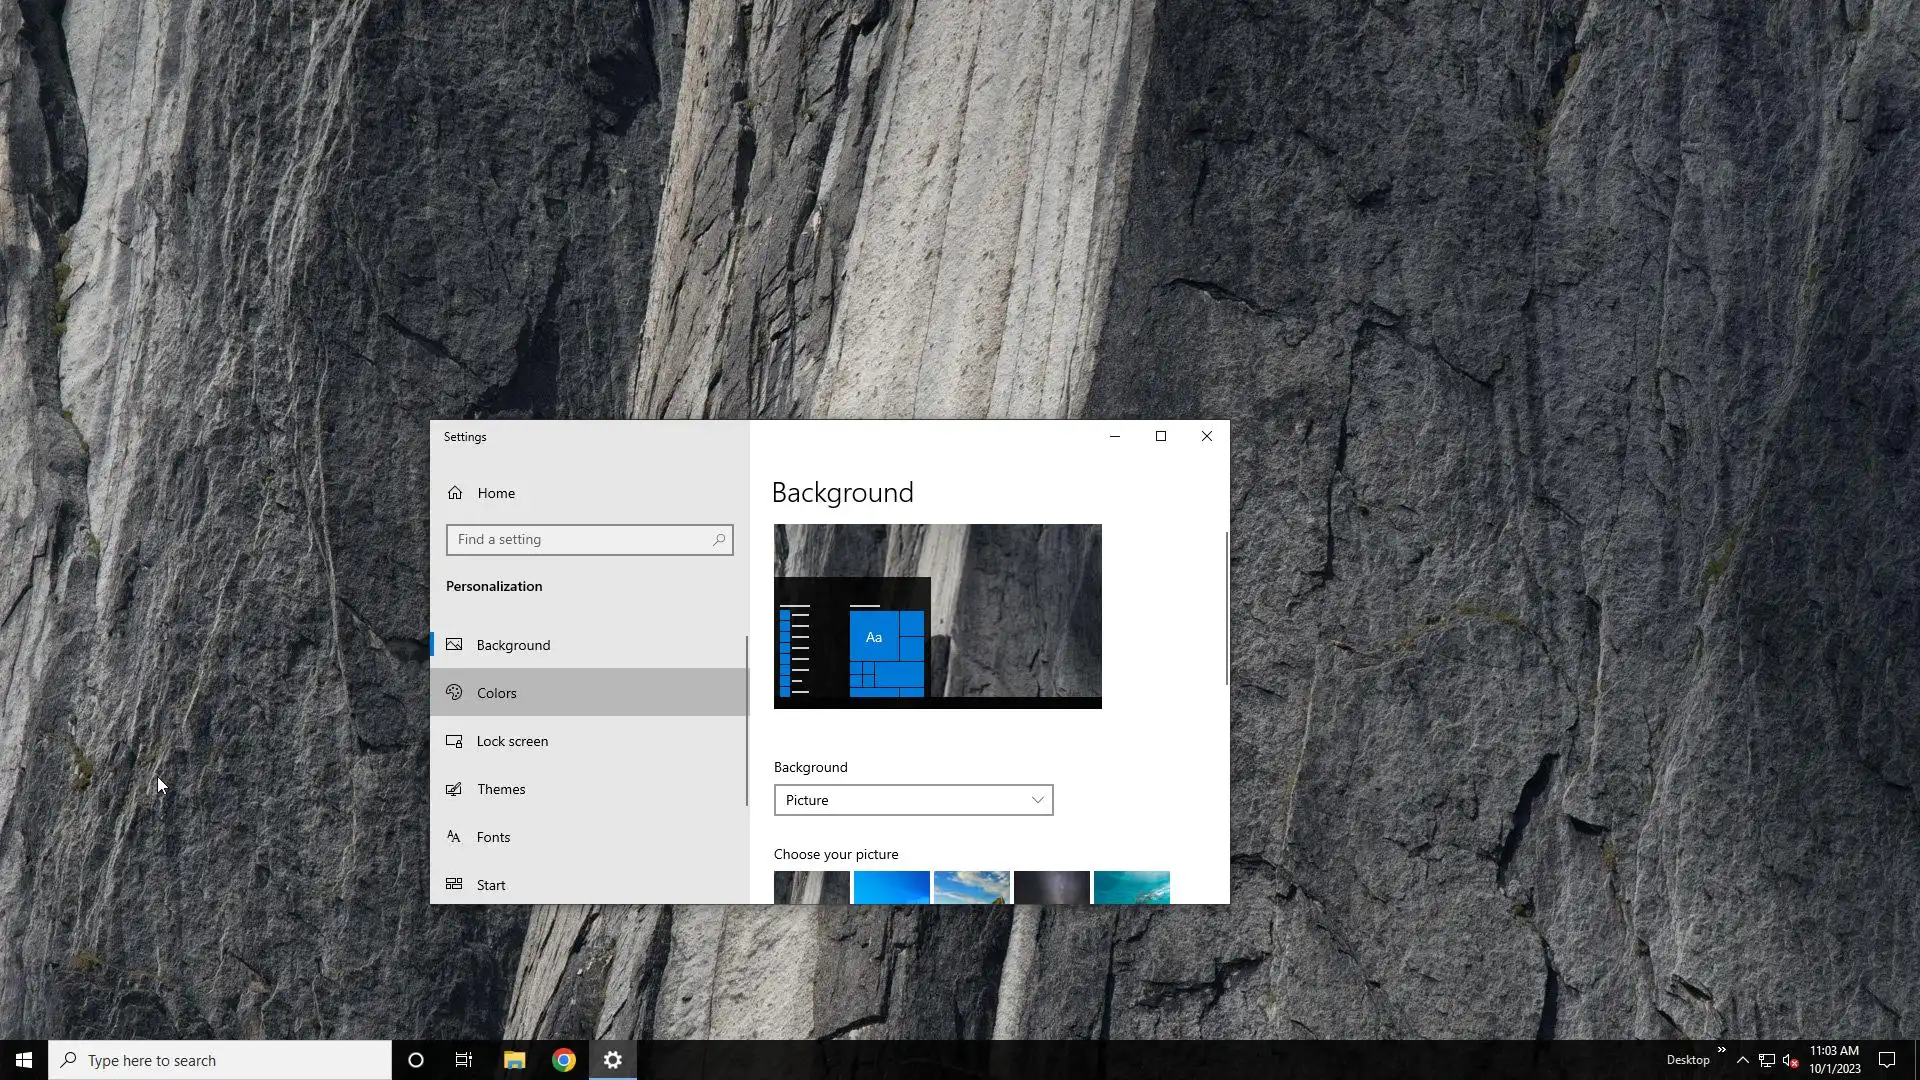Show hidden system tray icons
1920x1080 pixels.
[1743, 1060]
